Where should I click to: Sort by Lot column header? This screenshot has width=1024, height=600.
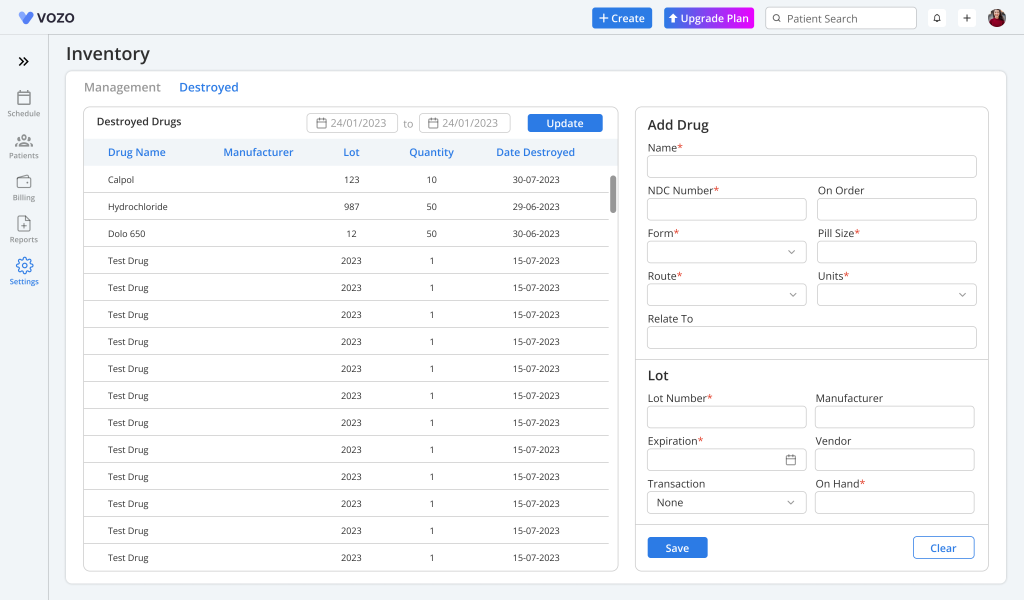tap(351, 152)
